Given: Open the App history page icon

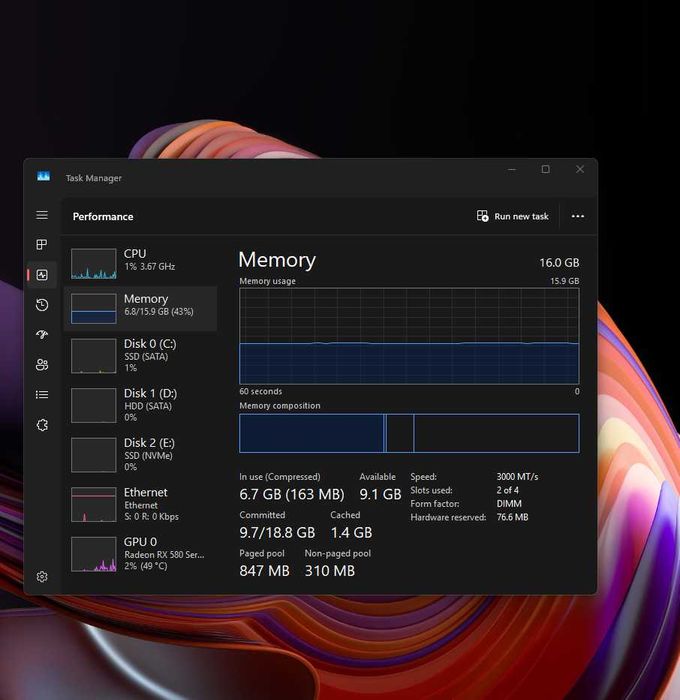Looking at the screenshot, I should tap(42, 305).
